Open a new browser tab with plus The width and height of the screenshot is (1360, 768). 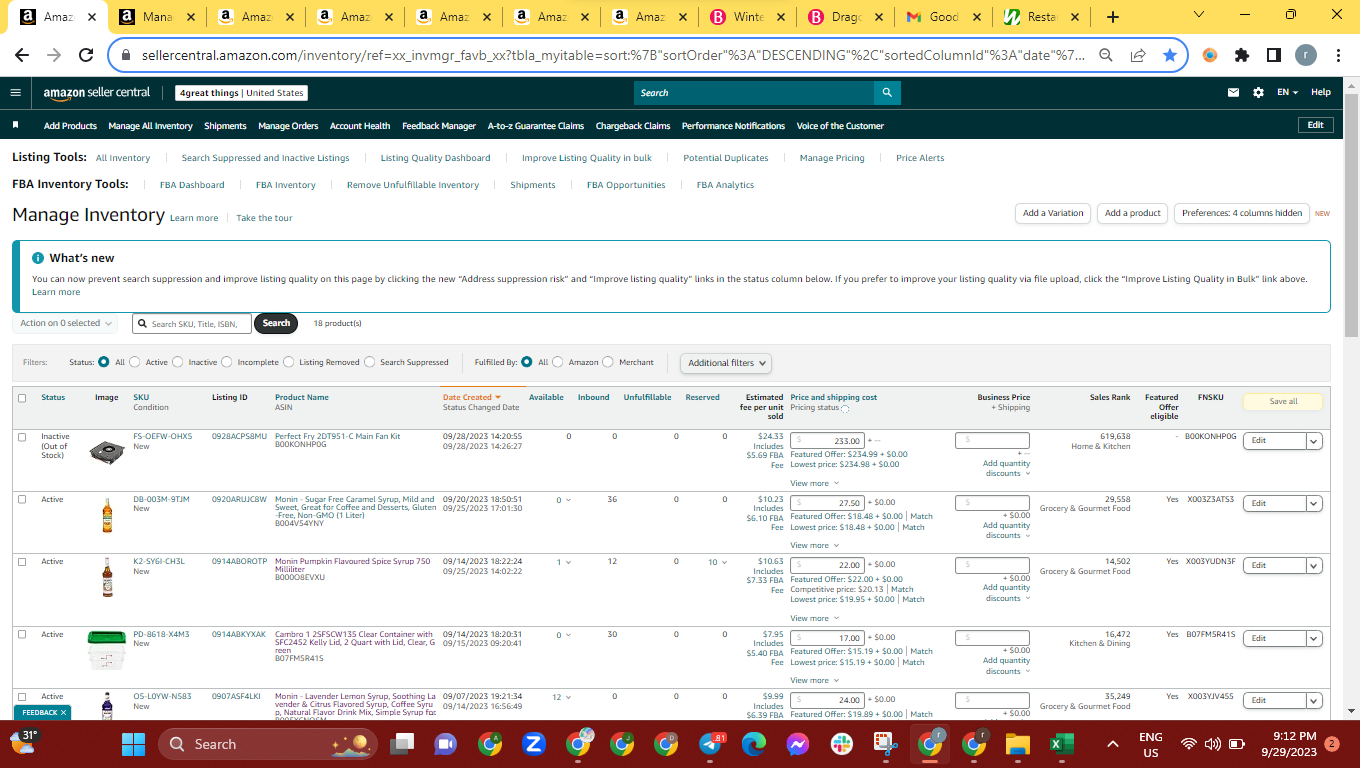1113,17
